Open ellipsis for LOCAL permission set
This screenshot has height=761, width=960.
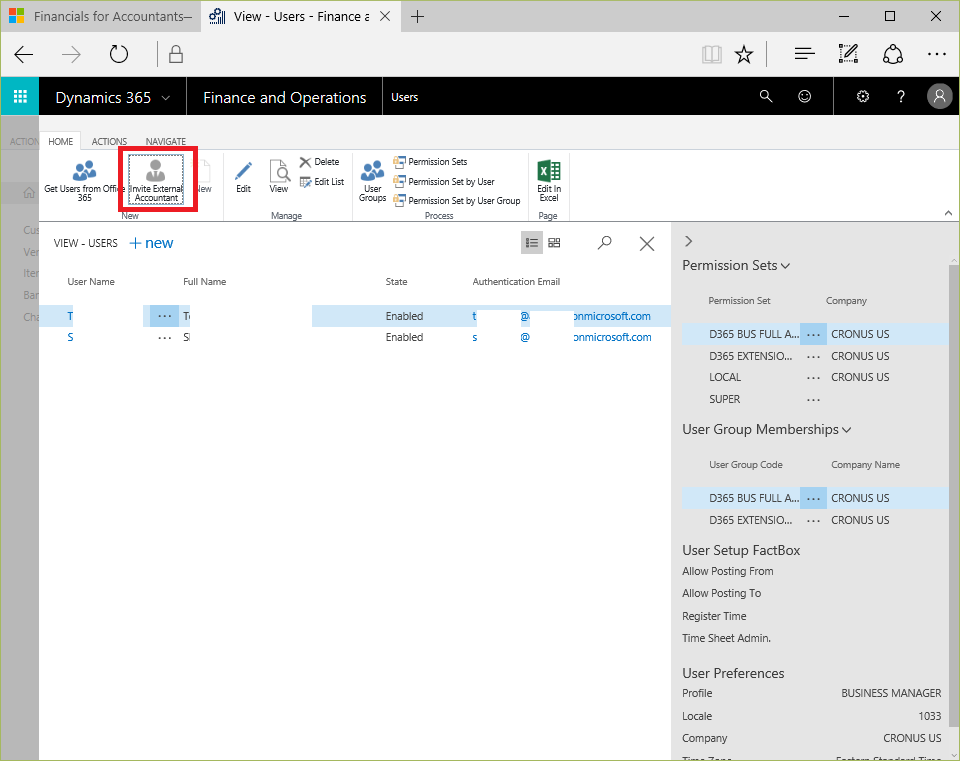813,378
